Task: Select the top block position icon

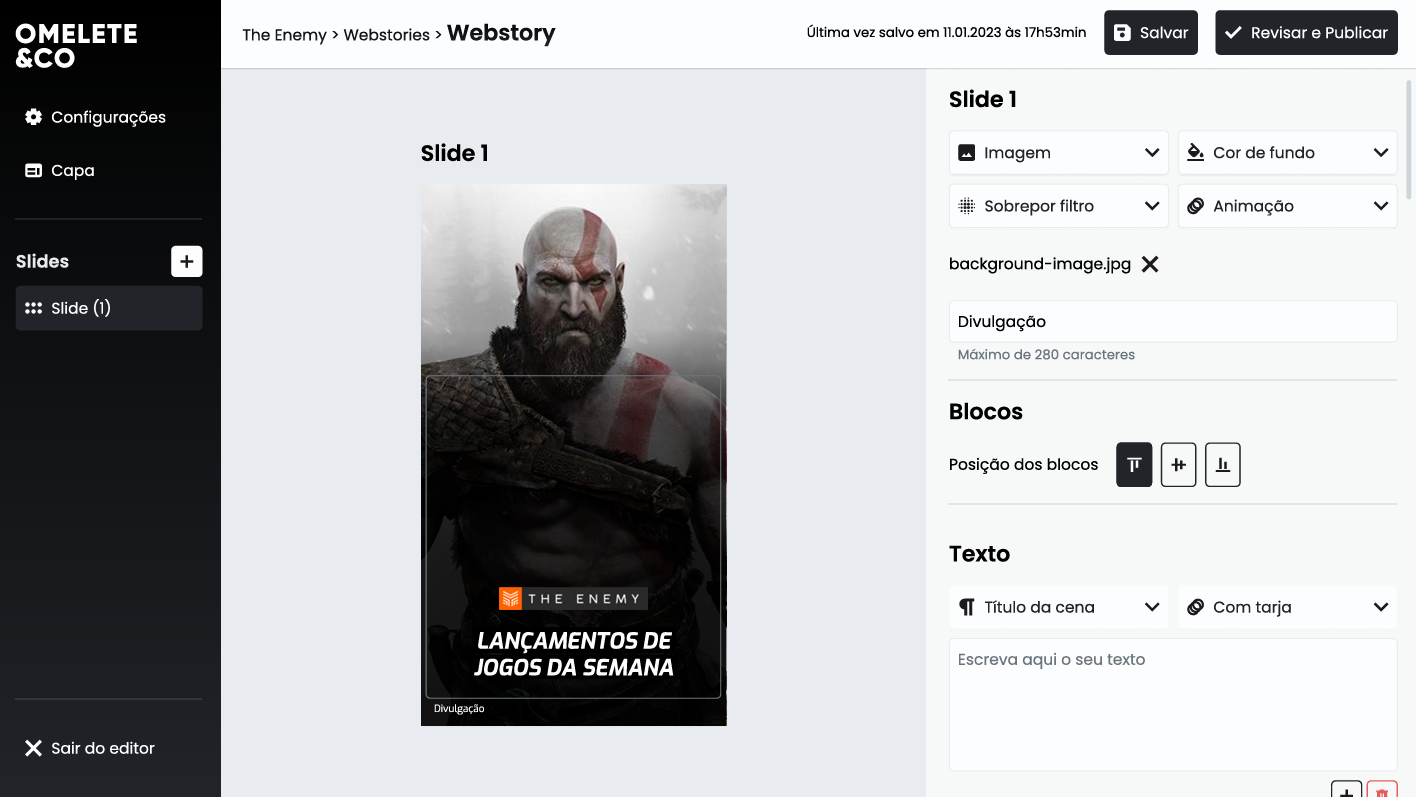Action: click(x=1133, y=464)
